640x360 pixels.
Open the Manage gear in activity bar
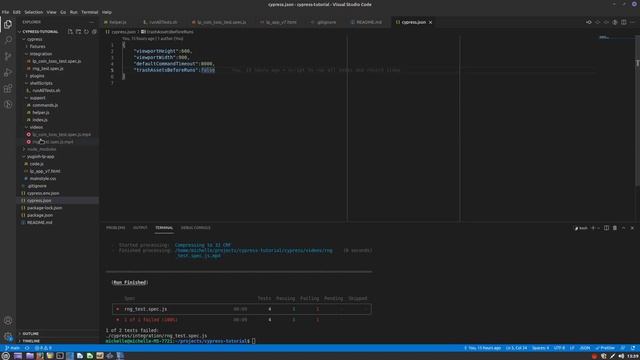pos(8,337)
